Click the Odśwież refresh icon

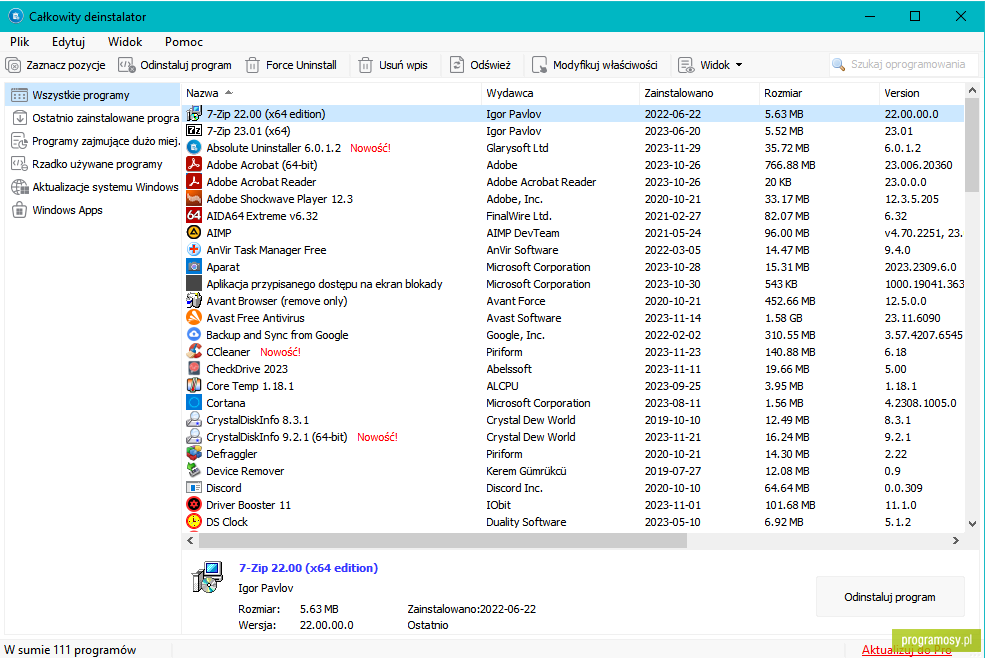(457, 65)
